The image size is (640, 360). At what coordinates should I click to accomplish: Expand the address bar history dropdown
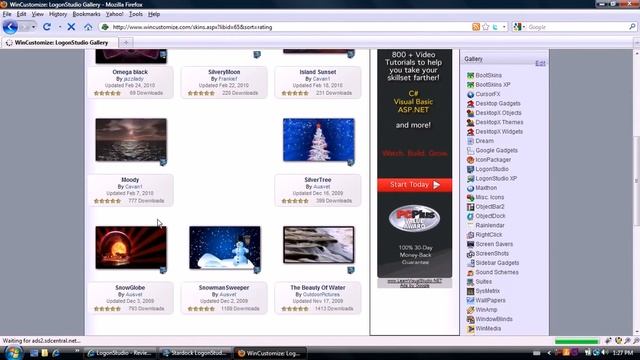click(504, 27)
